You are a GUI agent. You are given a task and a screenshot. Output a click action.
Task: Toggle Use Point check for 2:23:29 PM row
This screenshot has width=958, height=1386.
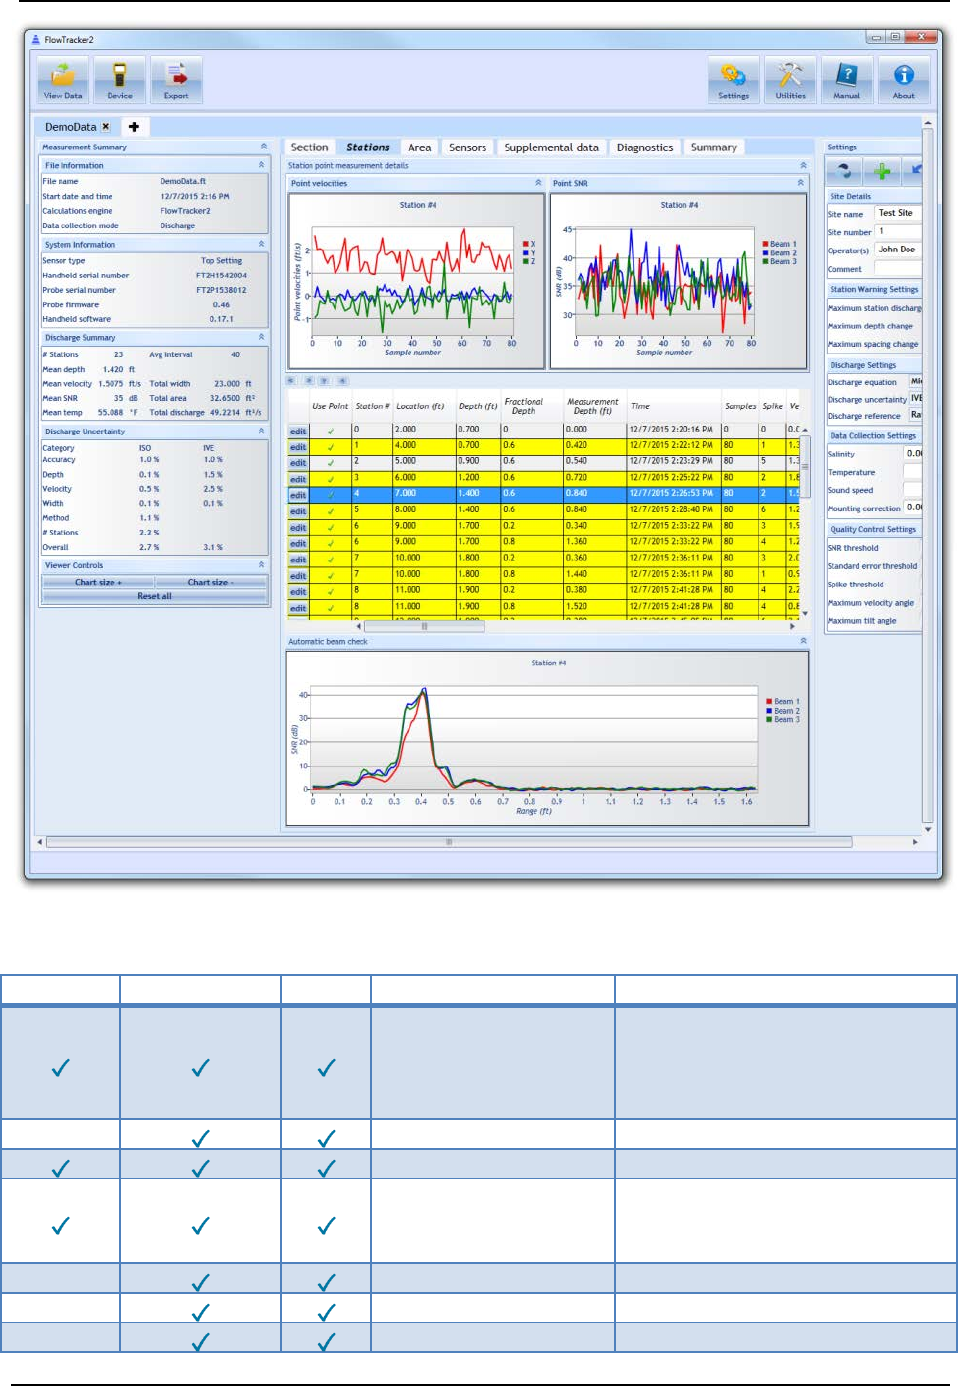click(331, 463)
